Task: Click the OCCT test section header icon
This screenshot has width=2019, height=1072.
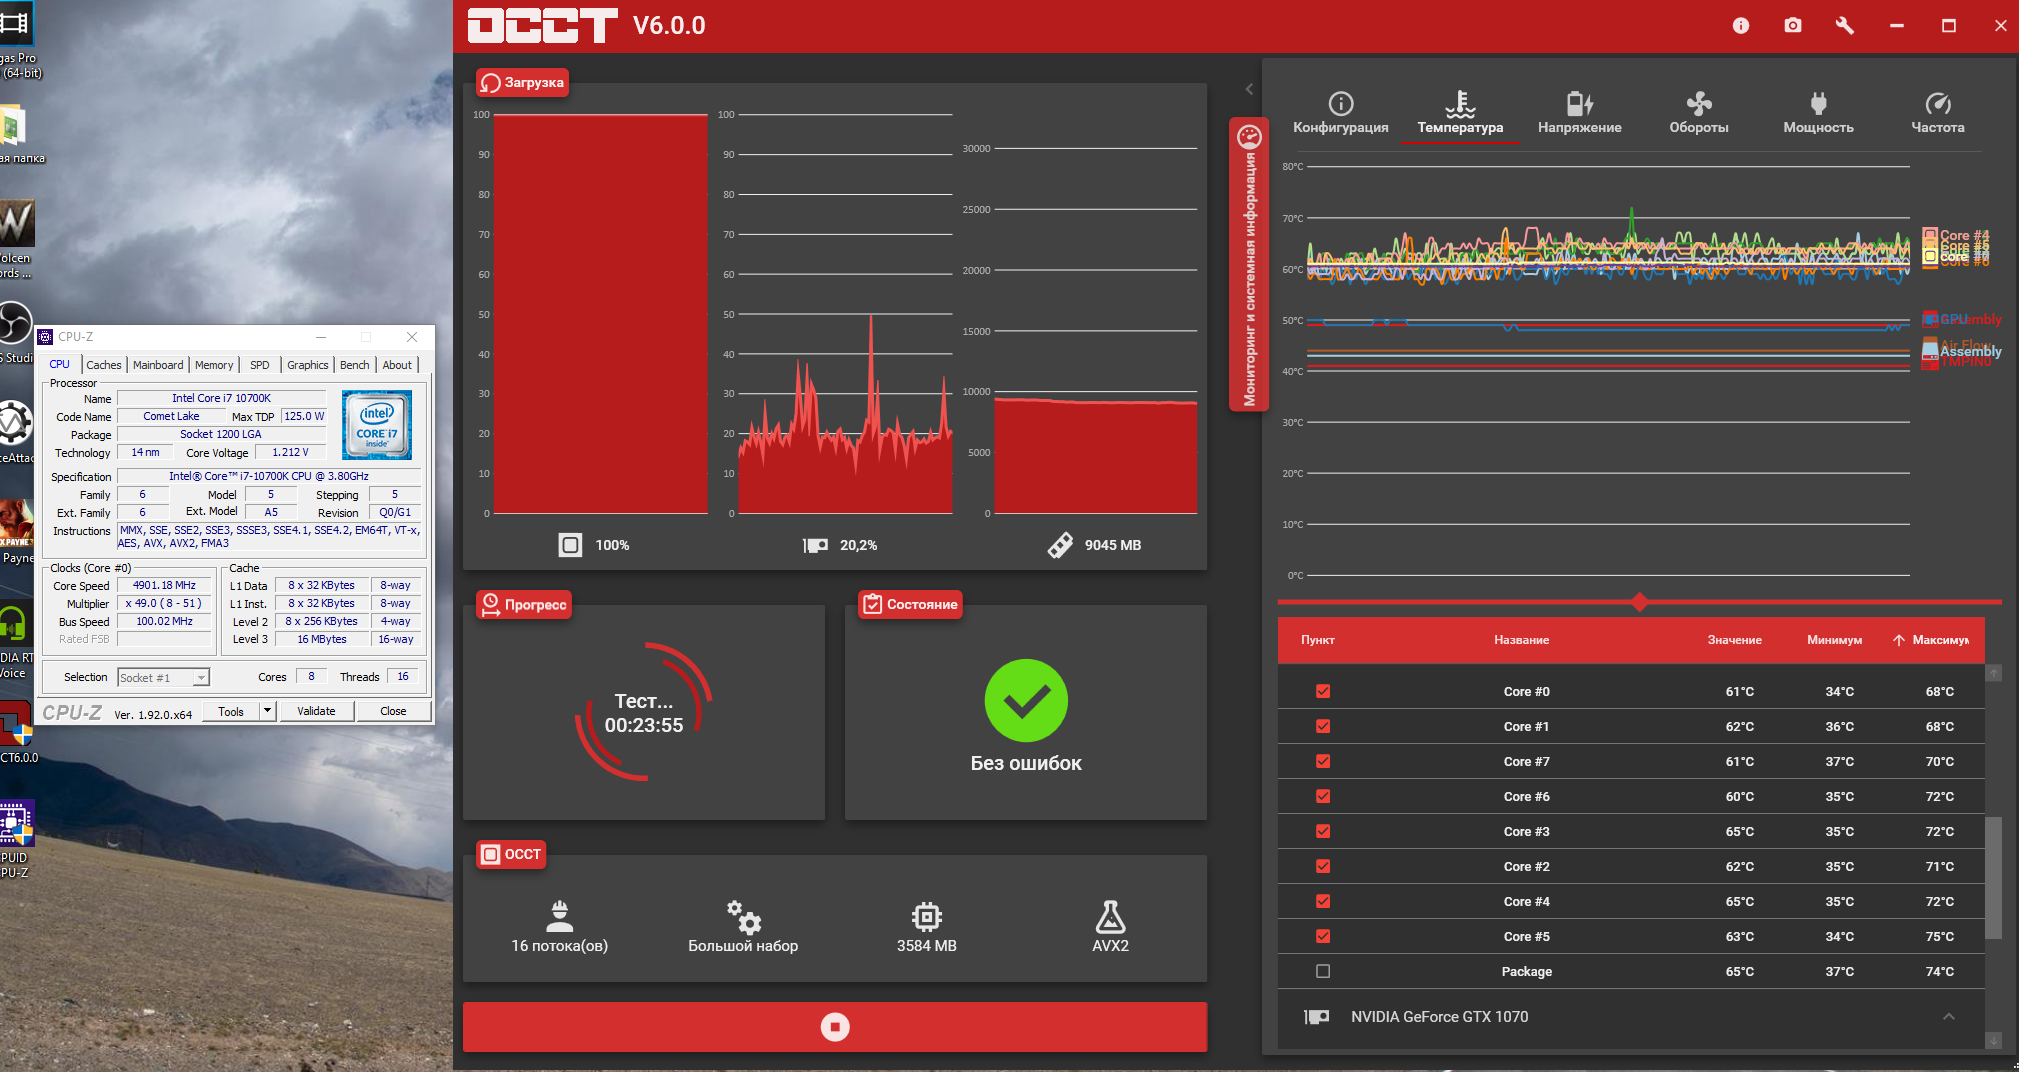Action: click(x=490, y=854)
